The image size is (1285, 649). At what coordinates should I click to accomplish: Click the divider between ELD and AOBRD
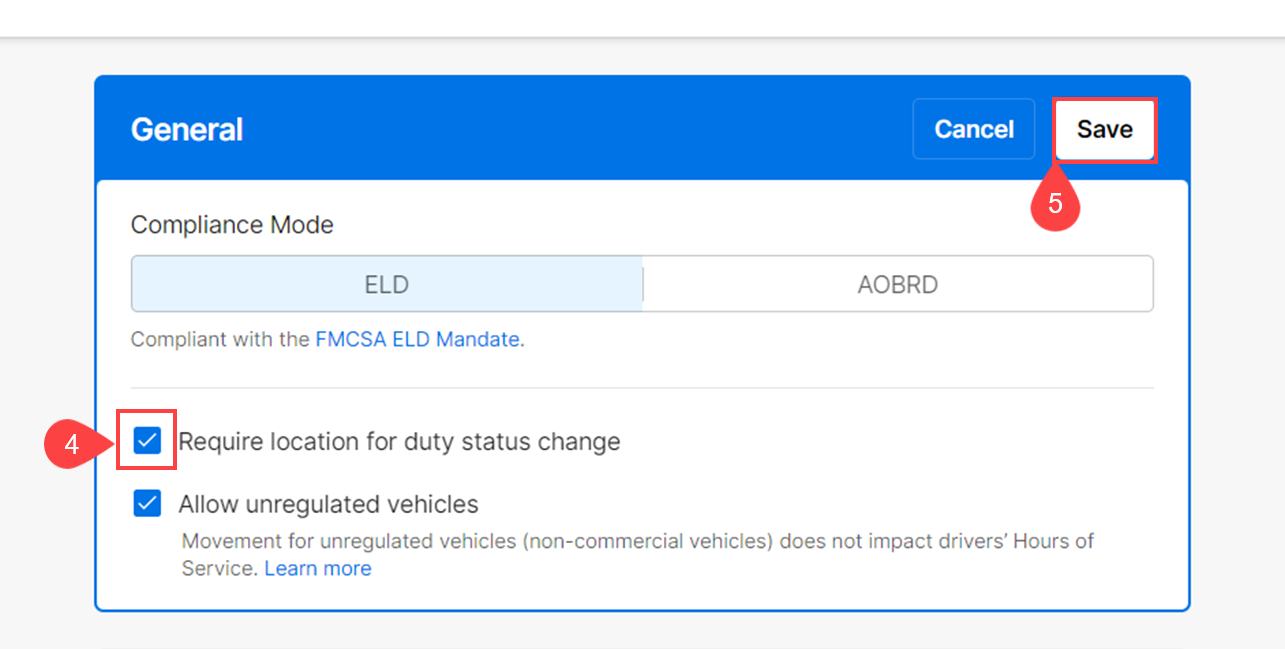(x=642, y=284)
